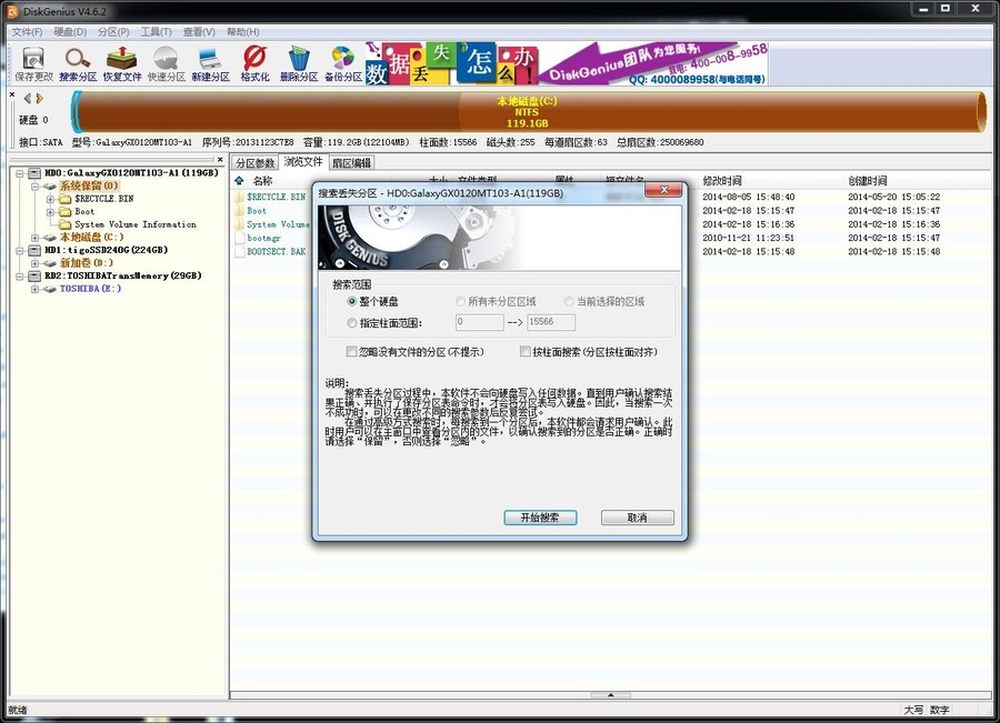Switch to the 分区参数 tab
Viewport: 1000px width, 723px height.
click(x=255, y=163)
